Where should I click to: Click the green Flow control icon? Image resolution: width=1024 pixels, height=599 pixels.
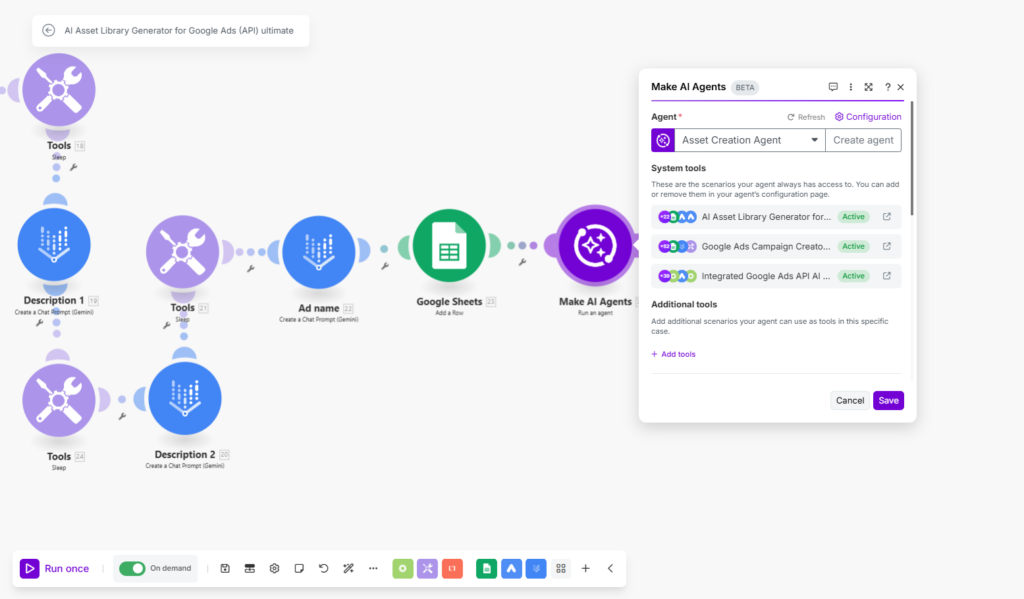click(x=403, y=569)
